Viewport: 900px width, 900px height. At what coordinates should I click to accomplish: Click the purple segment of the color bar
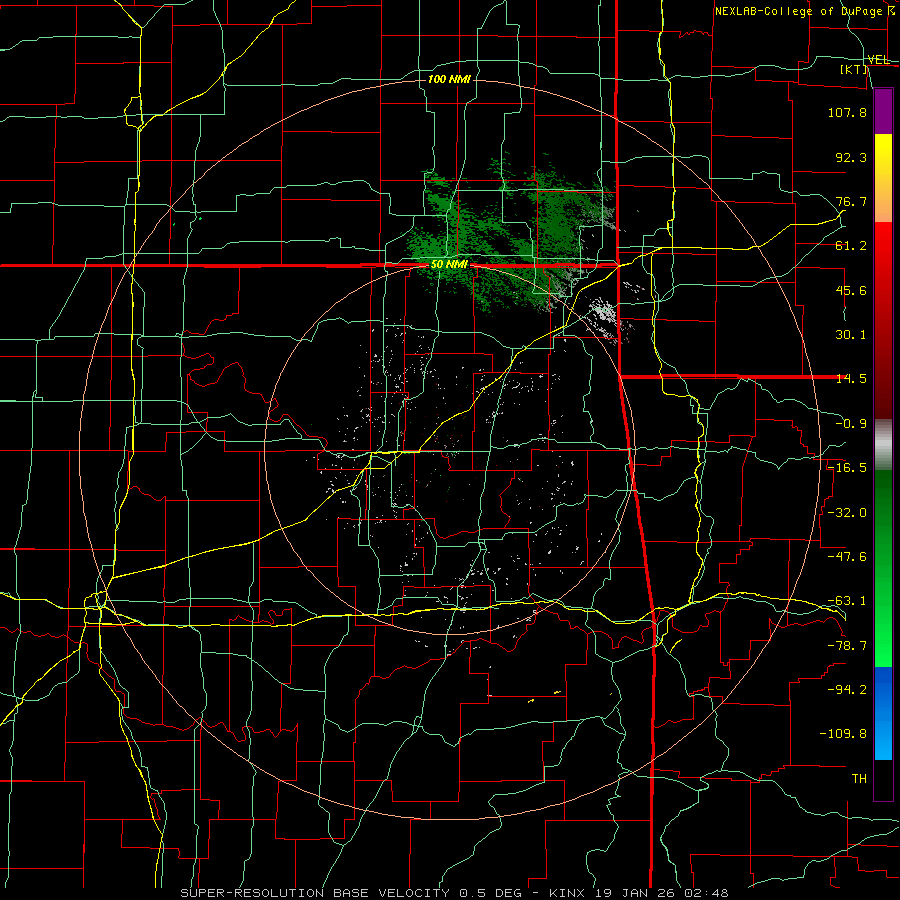tap(883, 111)
